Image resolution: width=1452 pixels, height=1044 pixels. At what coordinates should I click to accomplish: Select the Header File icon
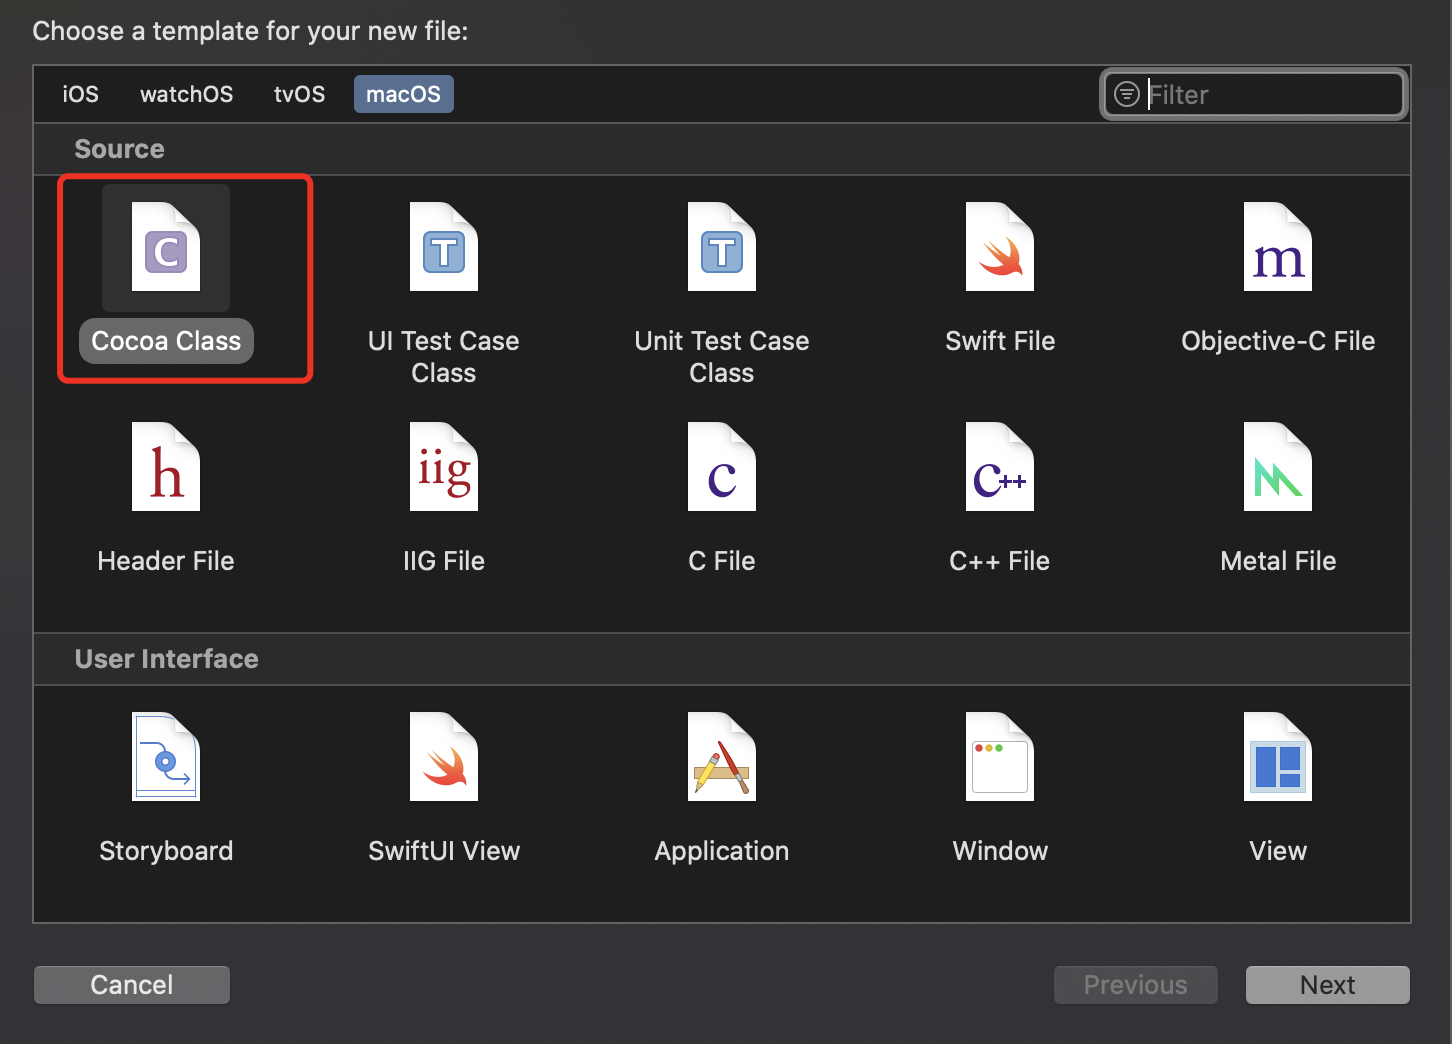click(x=166, y=467)
